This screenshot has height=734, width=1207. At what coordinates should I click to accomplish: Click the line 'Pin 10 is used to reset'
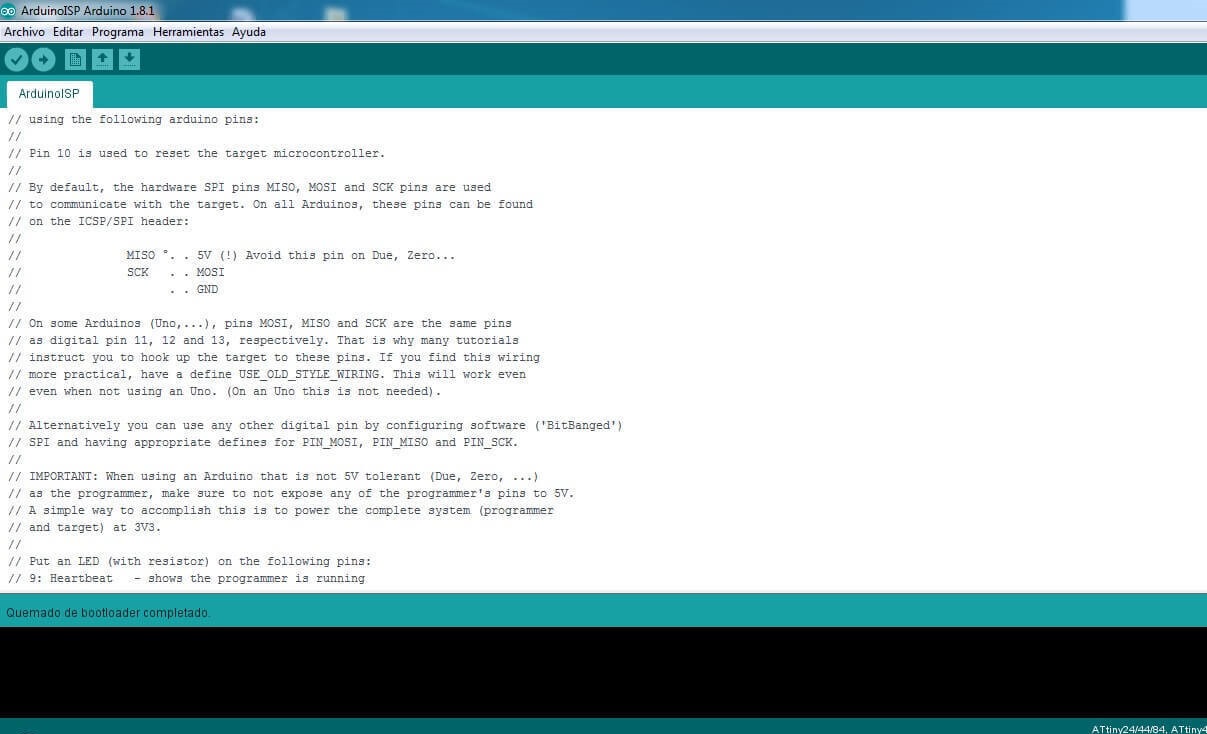pyautogui.click(x=197, y=153)
